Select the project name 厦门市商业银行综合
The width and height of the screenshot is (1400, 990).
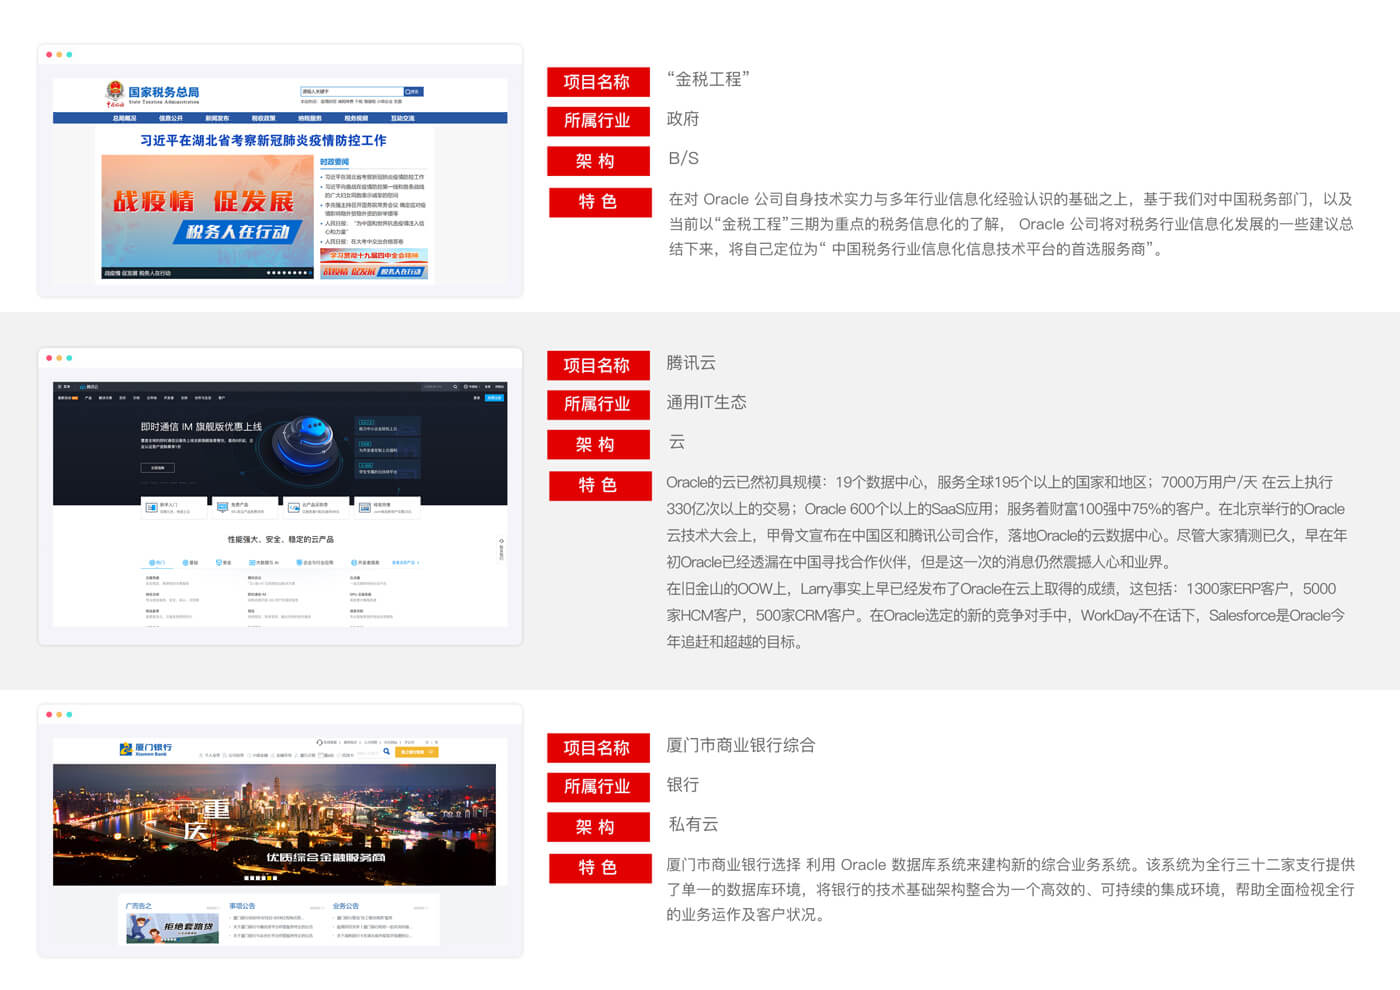[741, 745]
